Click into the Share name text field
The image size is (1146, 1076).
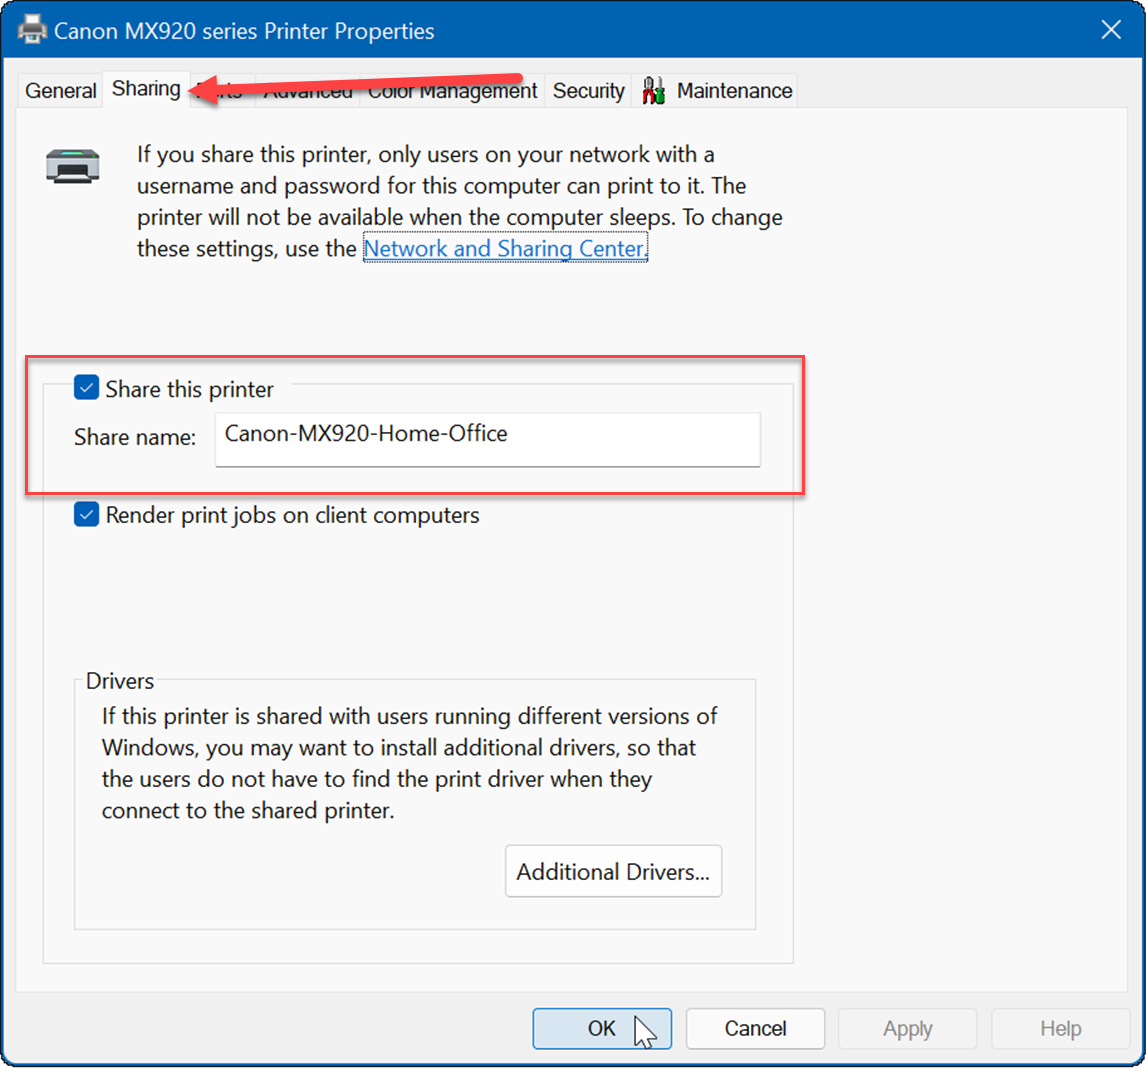coord(487,437)
